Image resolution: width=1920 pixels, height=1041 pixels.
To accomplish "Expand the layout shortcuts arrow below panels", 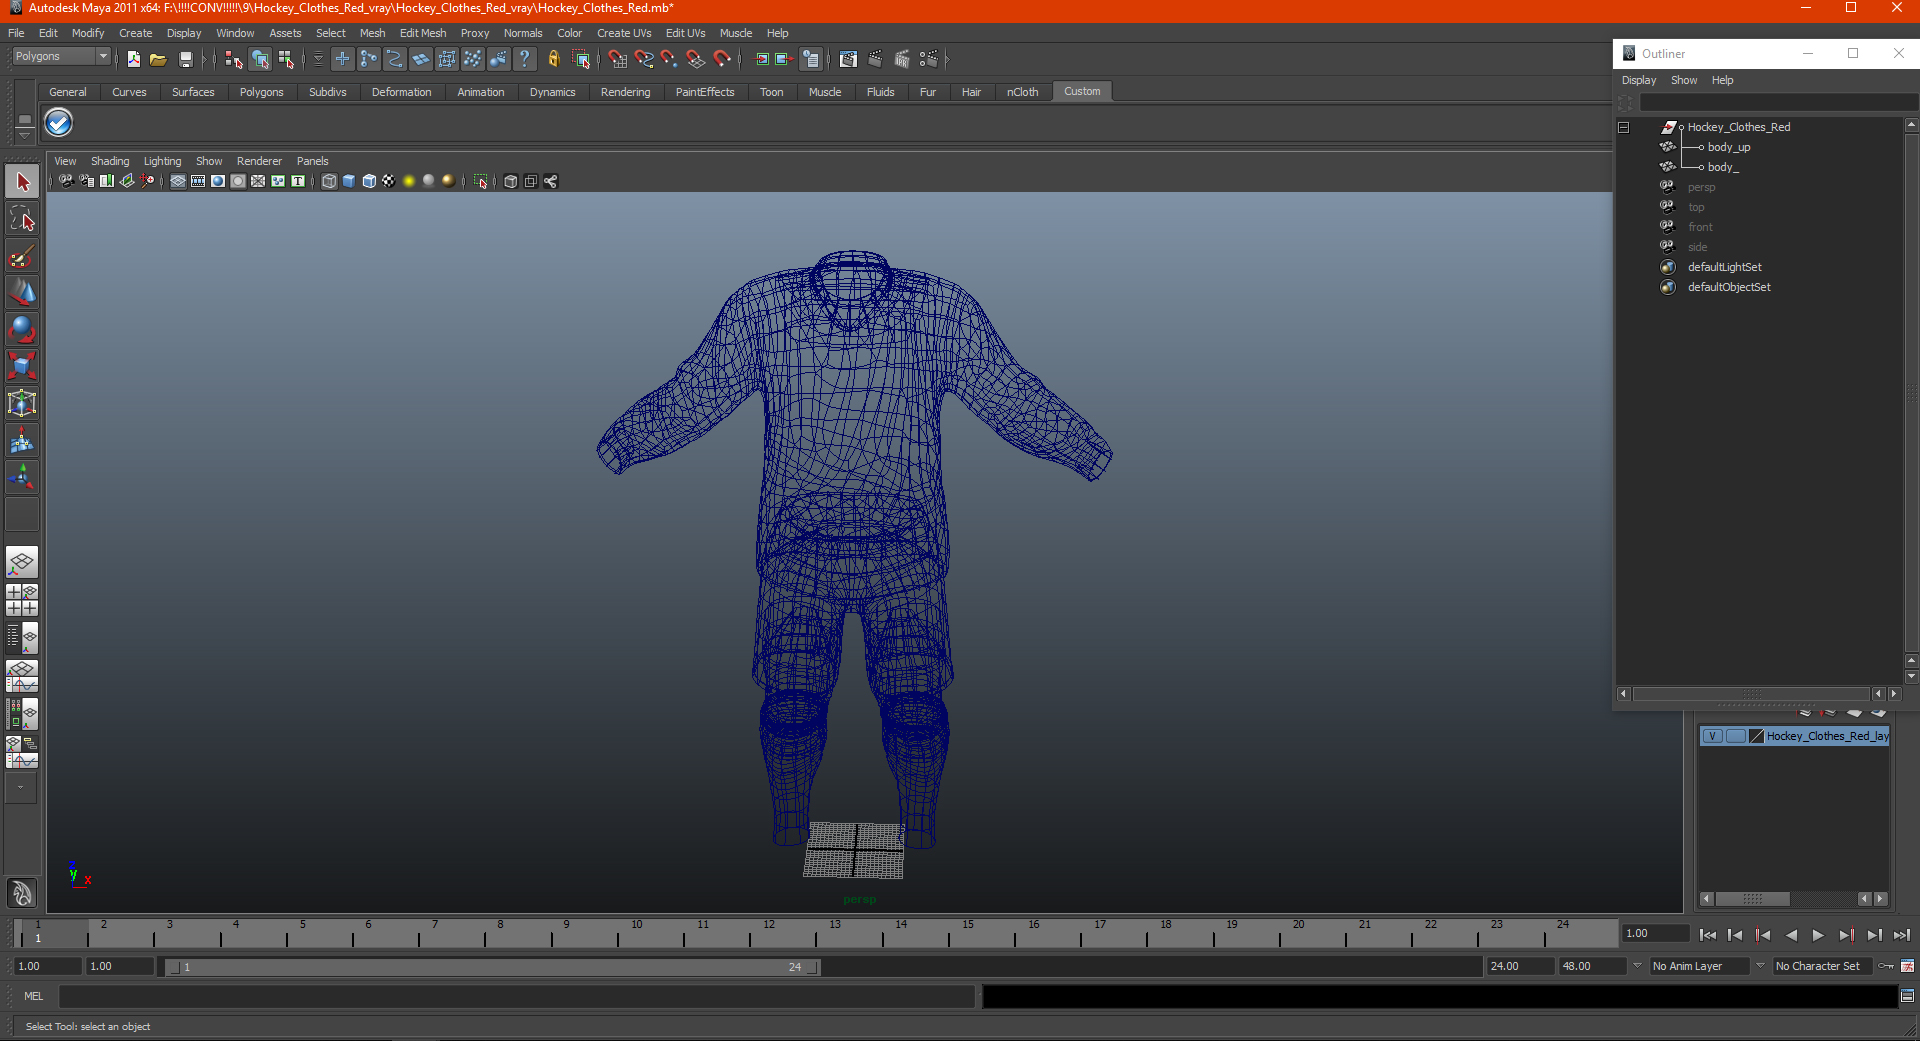I will point(21,787).
